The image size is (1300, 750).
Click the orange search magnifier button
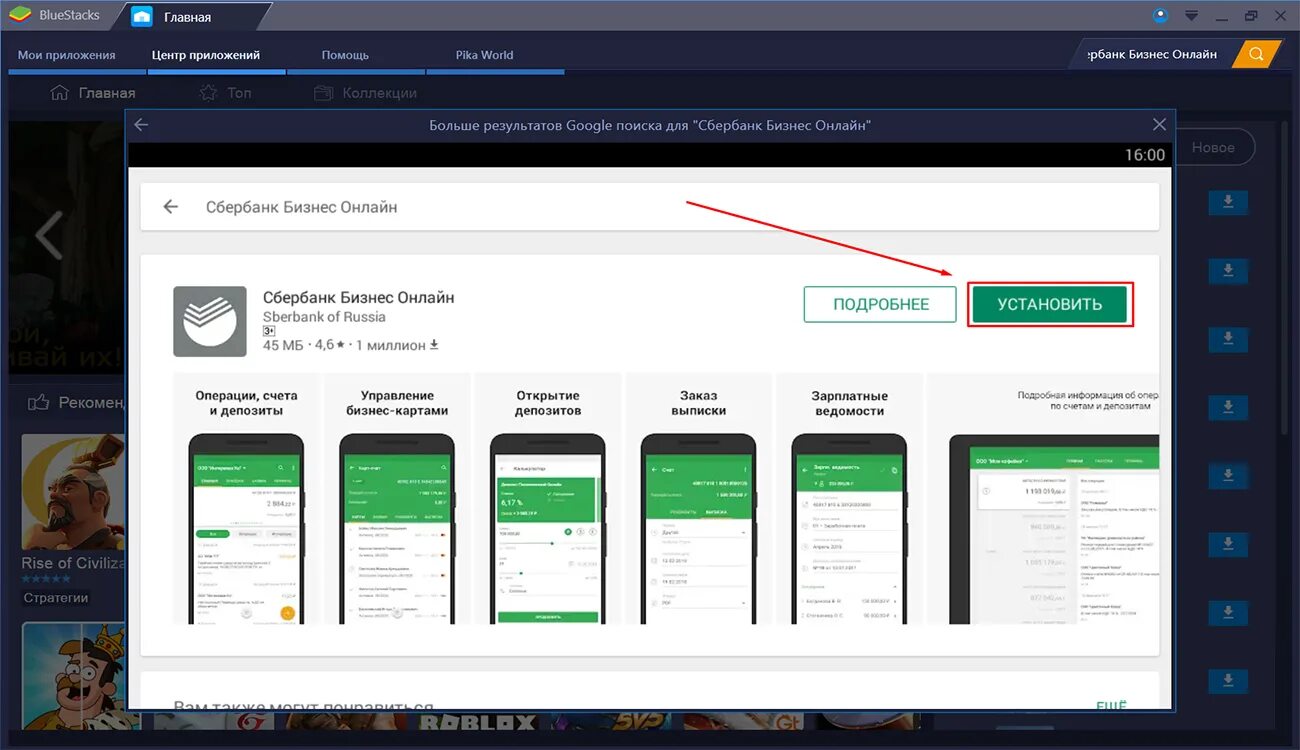coord(1257,54)
